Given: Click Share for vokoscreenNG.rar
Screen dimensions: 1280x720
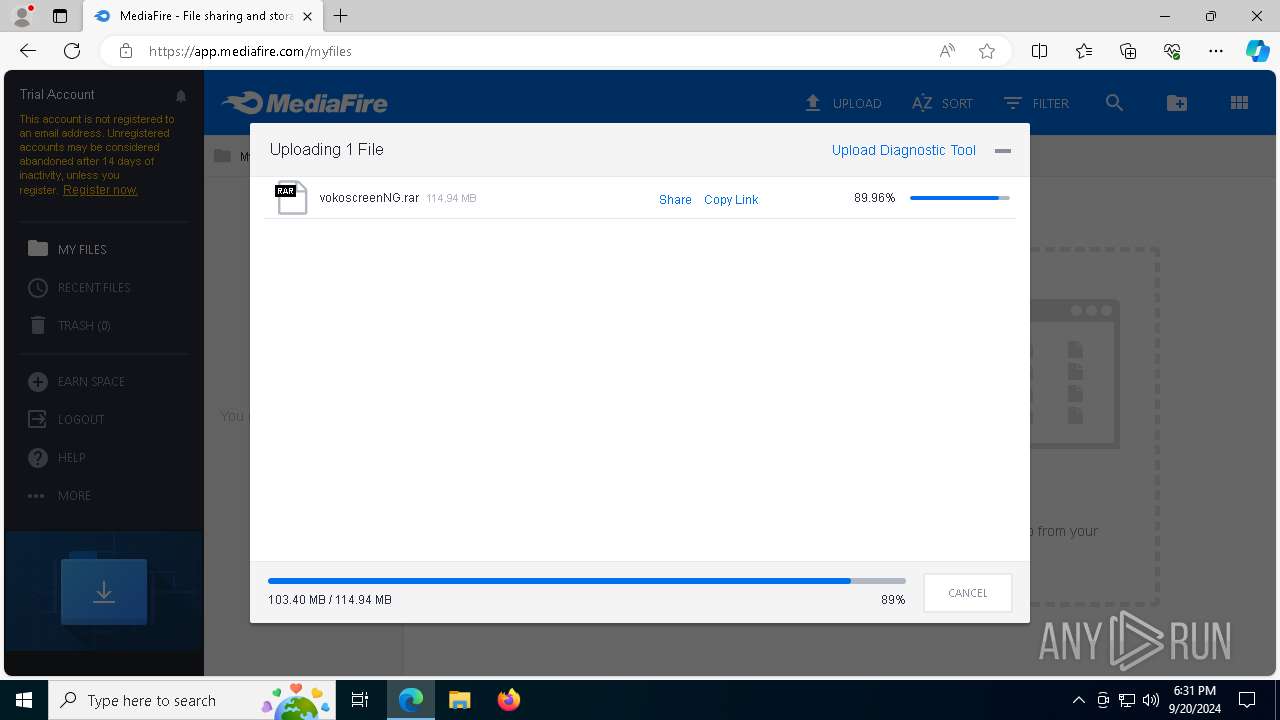Looking at the screenshot, I should (x=675, y=200).
